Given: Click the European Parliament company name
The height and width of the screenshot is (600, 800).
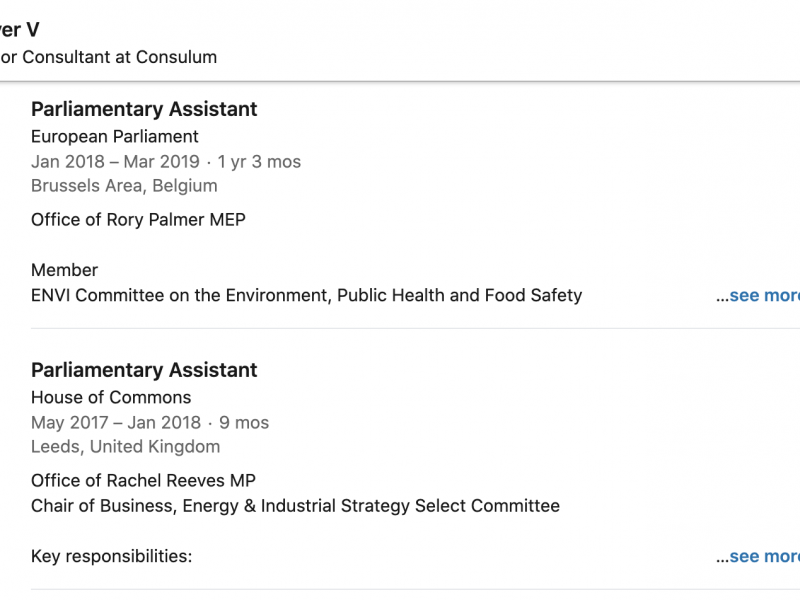Looking at the screenshot, I should point(115,137).
